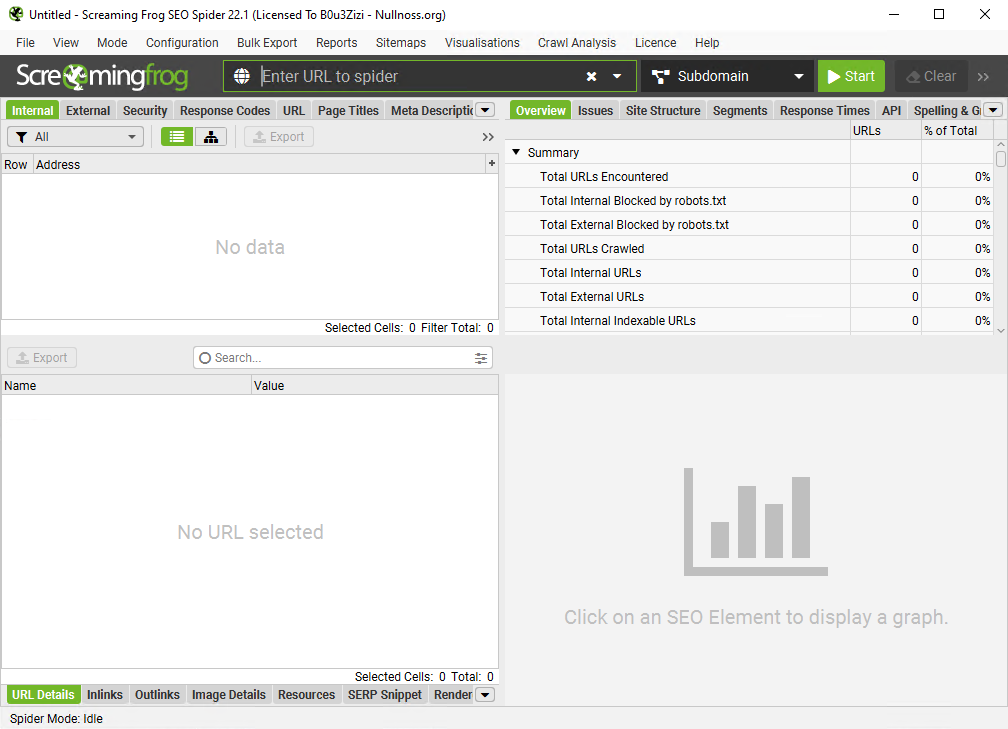This screenshot has height=729, width=1008.
Task: Click the globe icon in URL bar
Action: point(242,76)
